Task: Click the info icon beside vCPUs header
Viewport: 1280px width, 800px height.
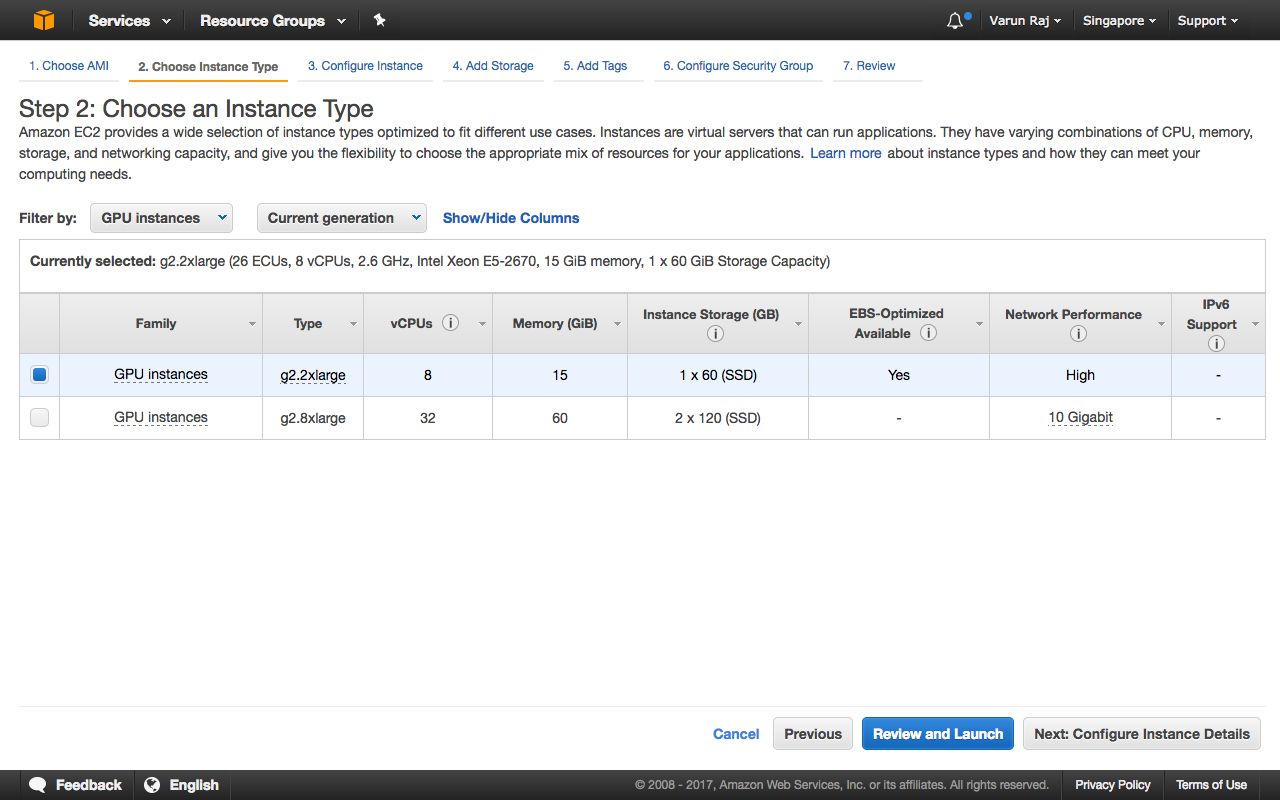Action: pos(450,323)
